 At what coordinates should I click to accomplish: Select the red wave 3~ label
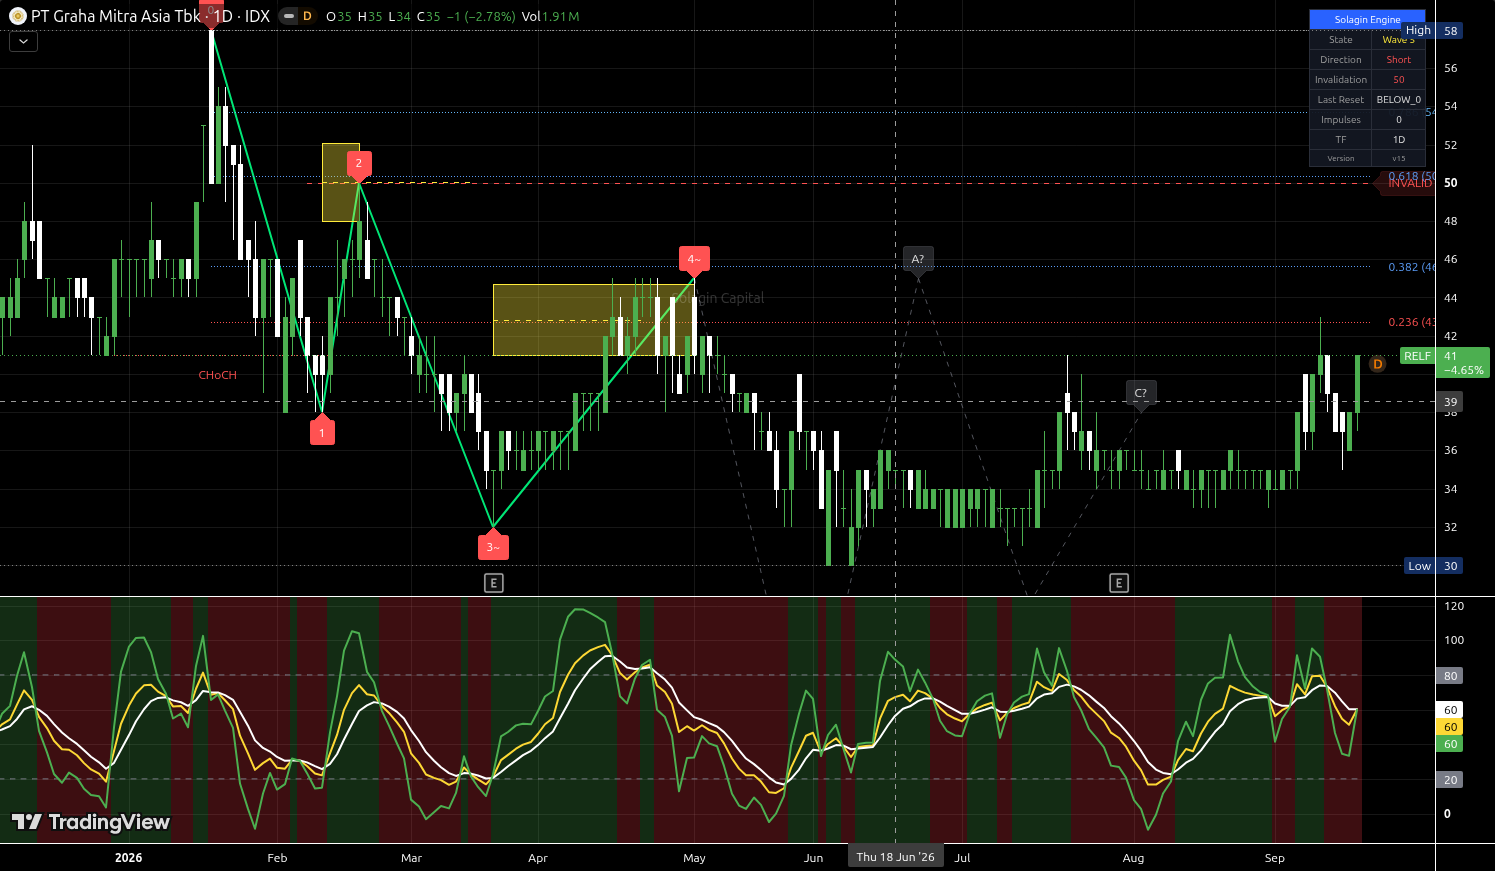[493, 546]
